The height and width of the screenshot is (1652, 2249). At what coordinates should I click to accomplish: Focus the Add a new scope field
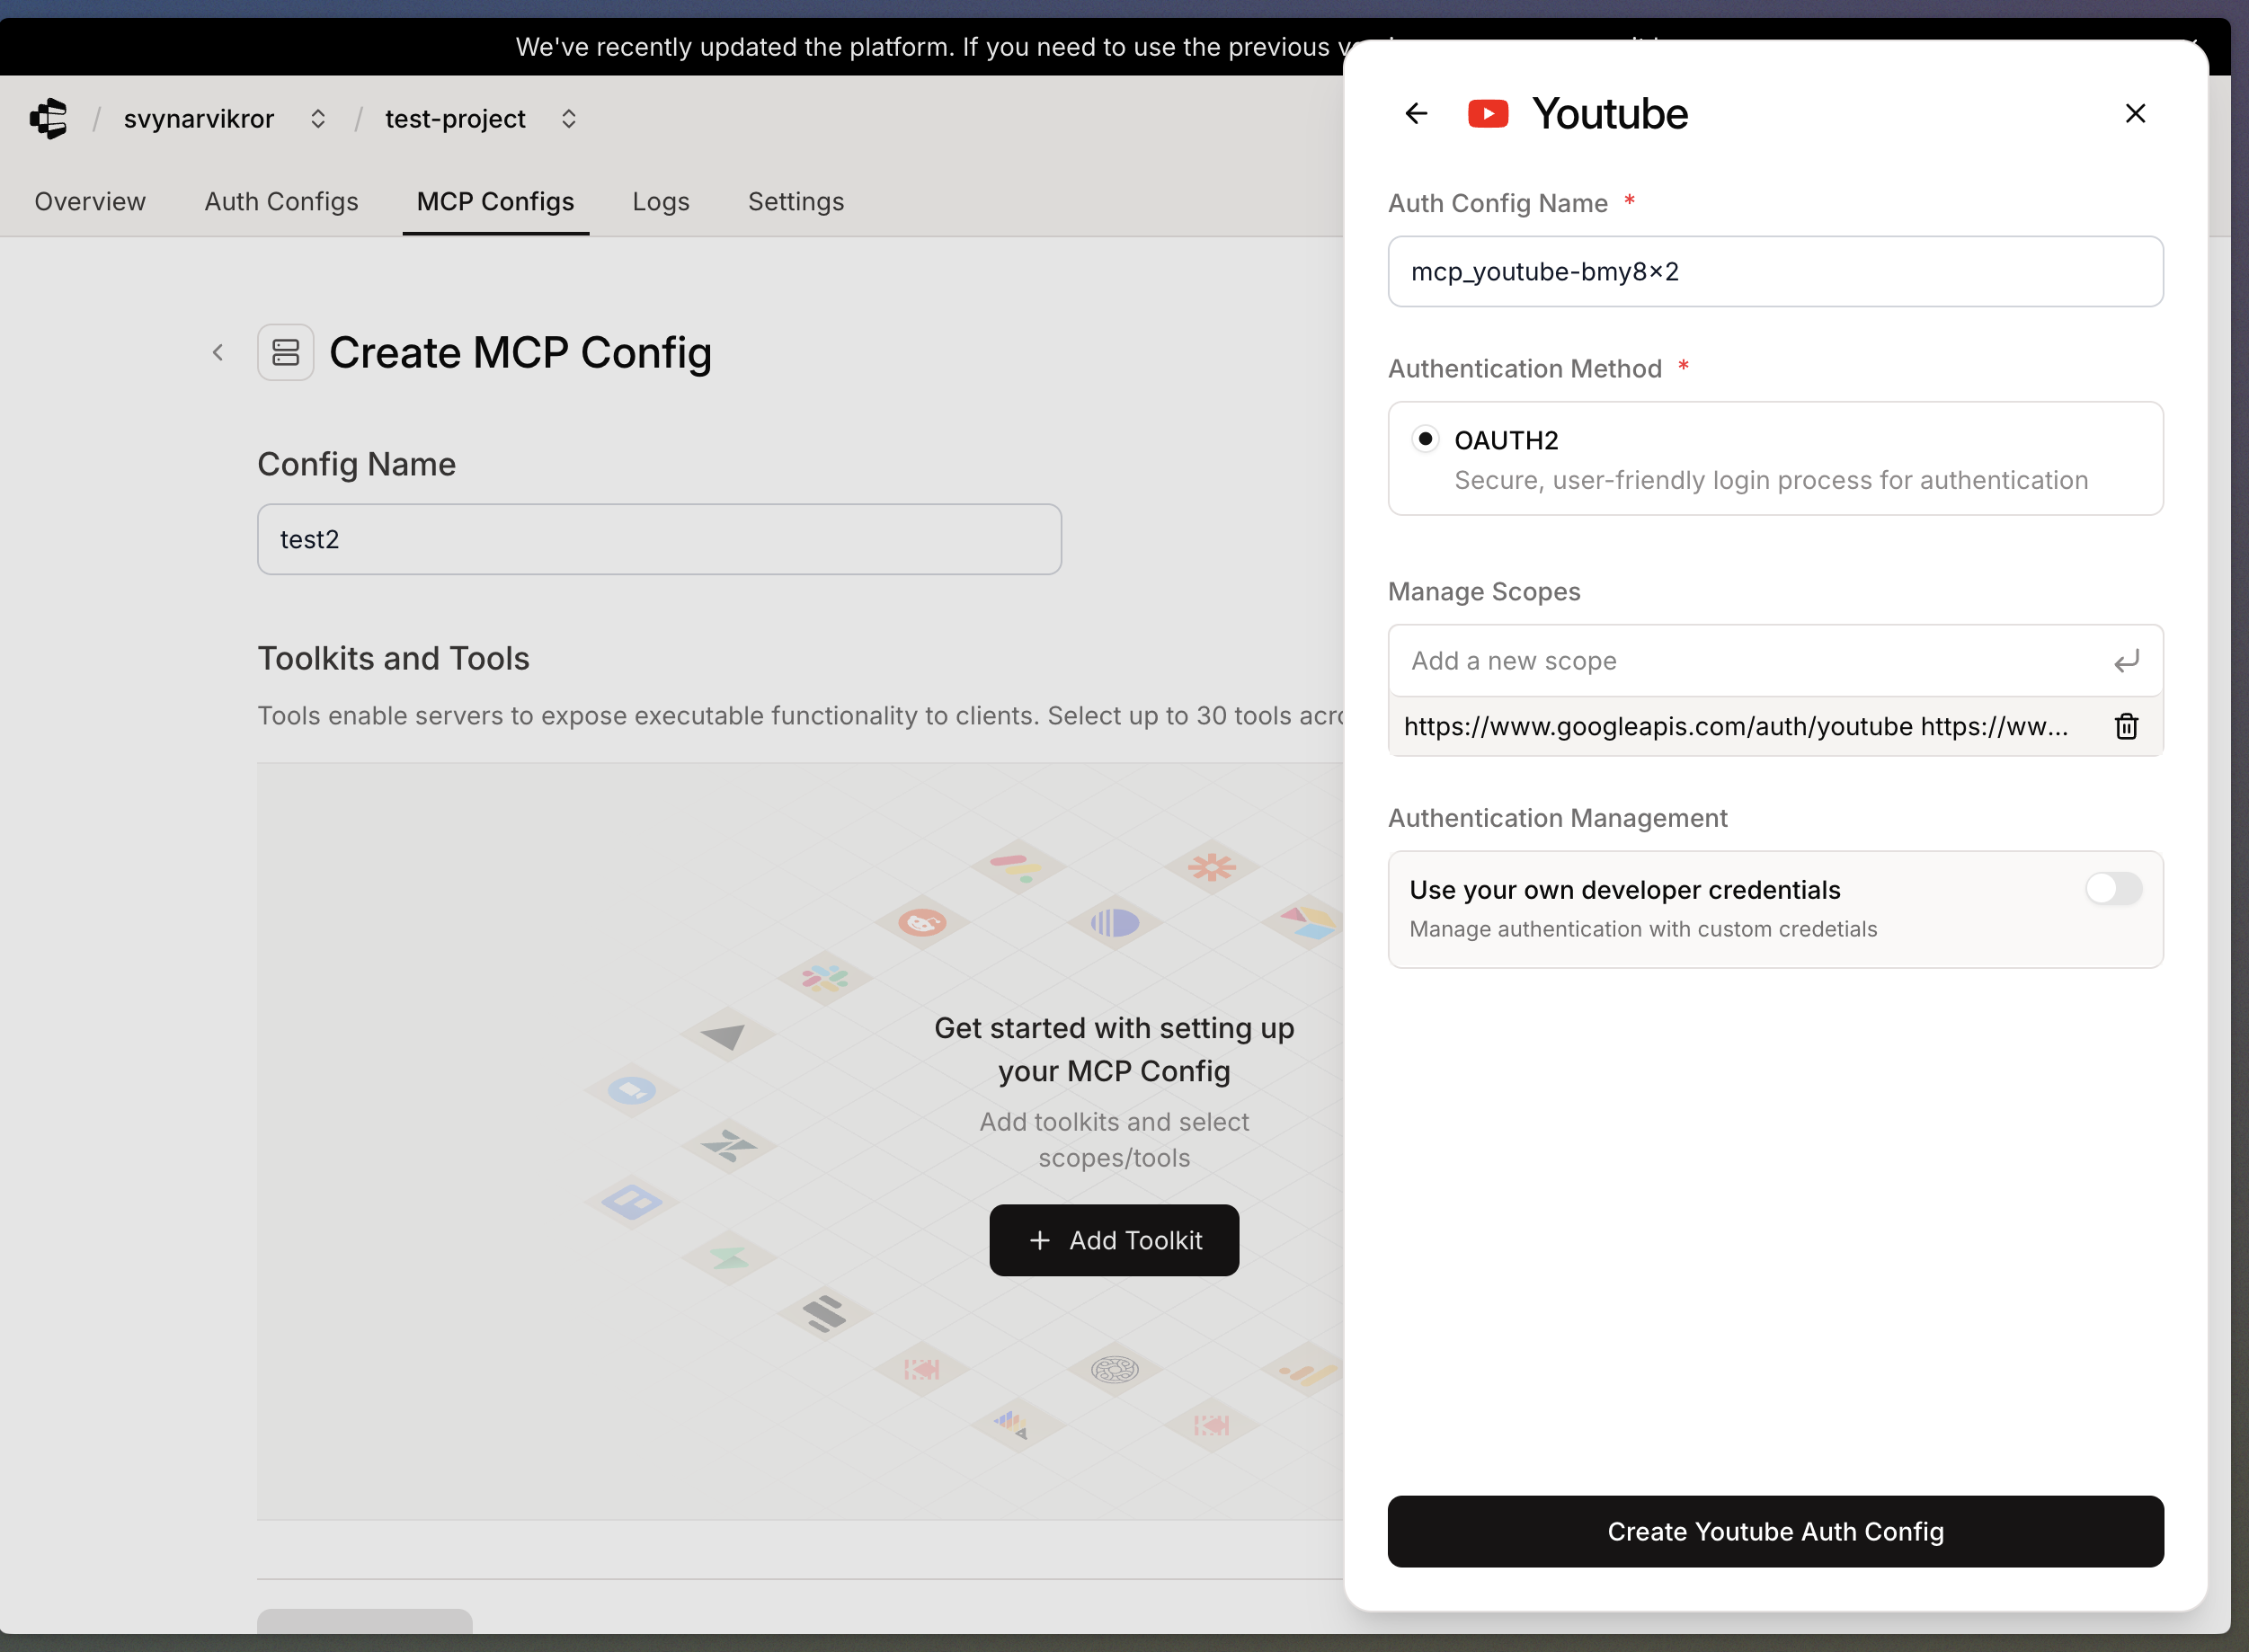[x=1740, y=661]
